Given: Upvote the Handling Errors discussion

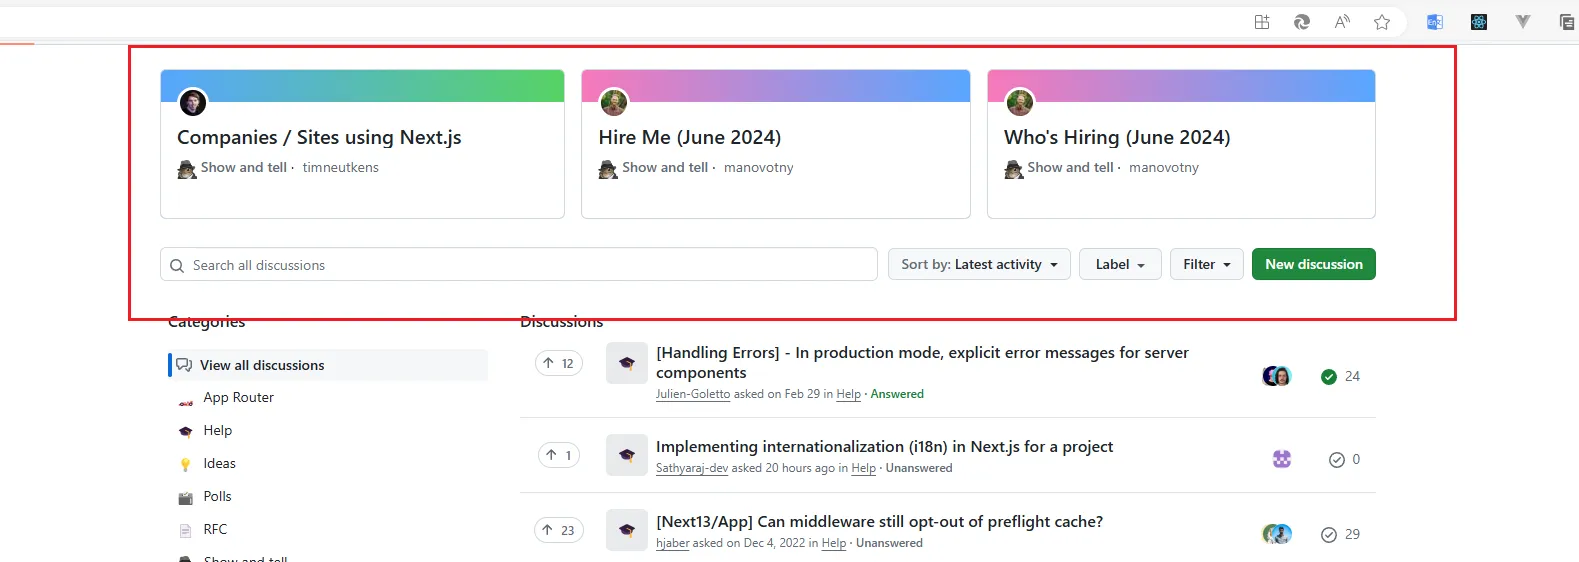Looking at the screenshot, I should pos(559,363).
